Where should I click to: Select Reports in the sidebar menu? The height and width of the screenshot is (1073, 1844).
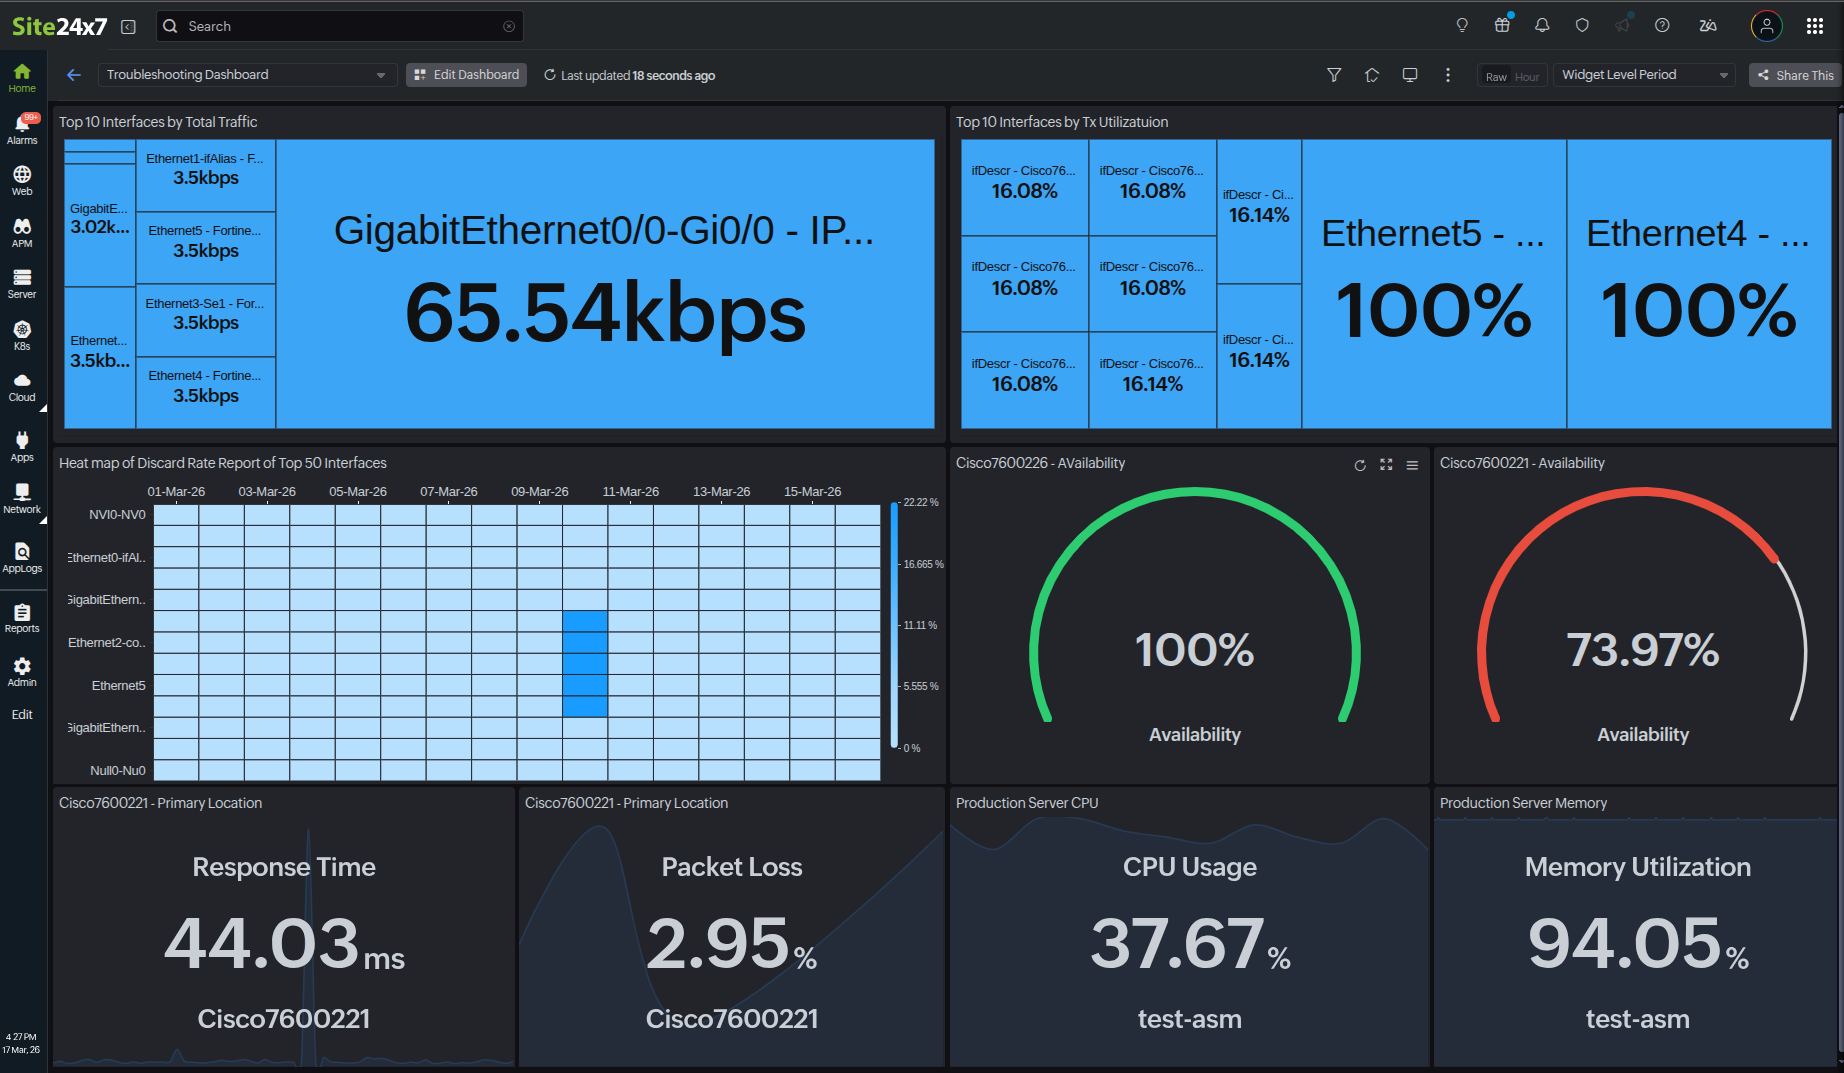coord(22,618)
